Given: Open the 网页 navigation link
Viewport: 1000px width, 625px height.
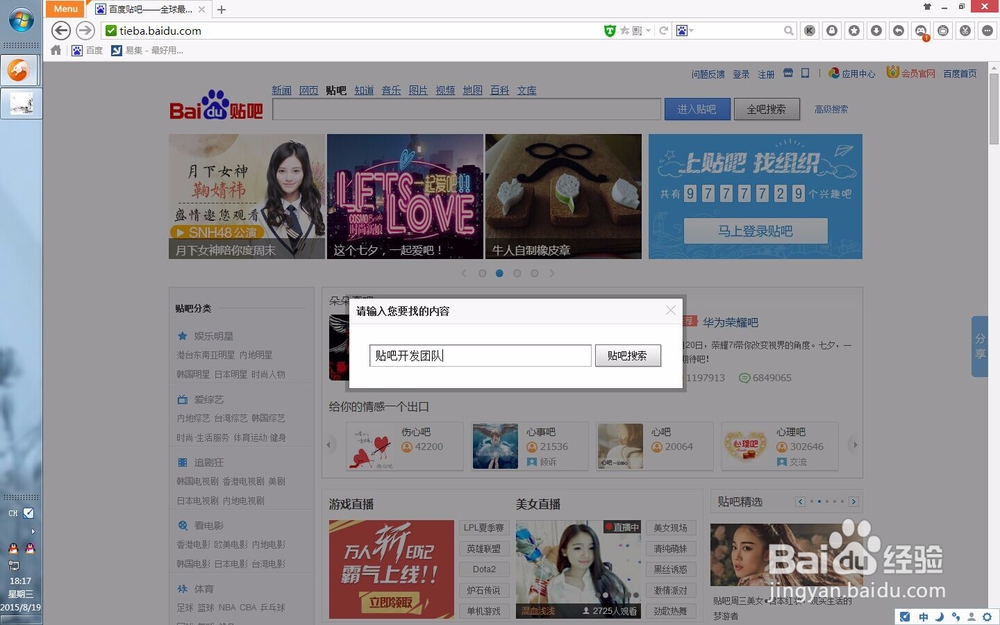Looking at the screenshot, I should 309,91.
